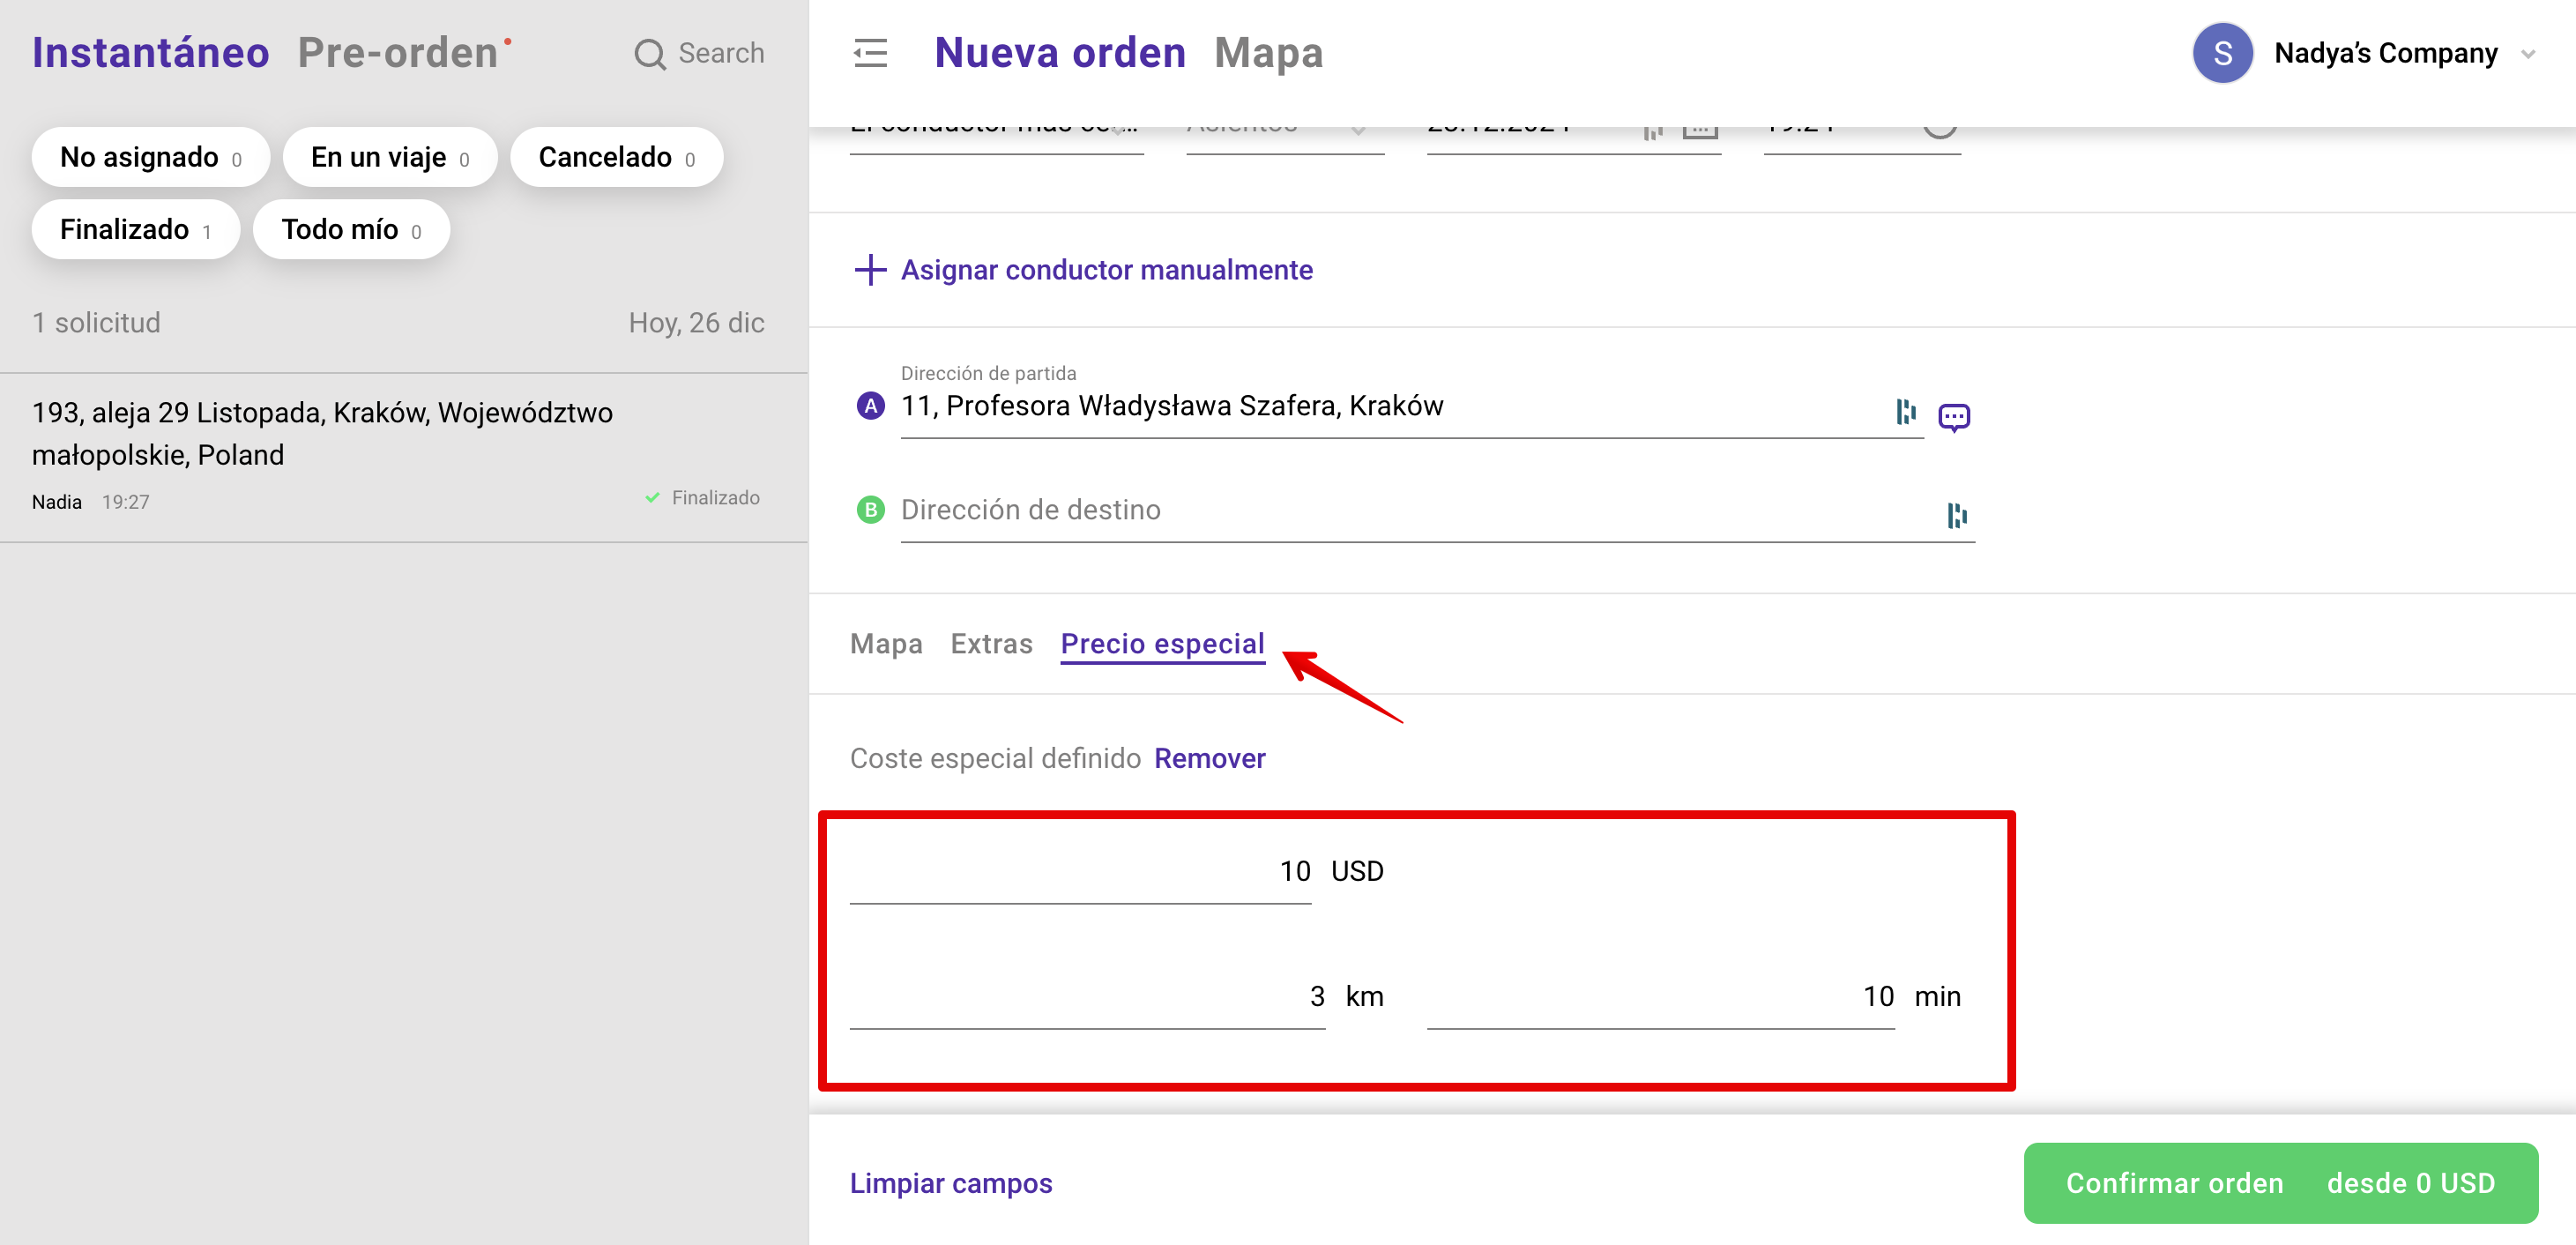Toggle the Todo mío filter chip
2576x1245 pixels.
click(x=350, y=230)
